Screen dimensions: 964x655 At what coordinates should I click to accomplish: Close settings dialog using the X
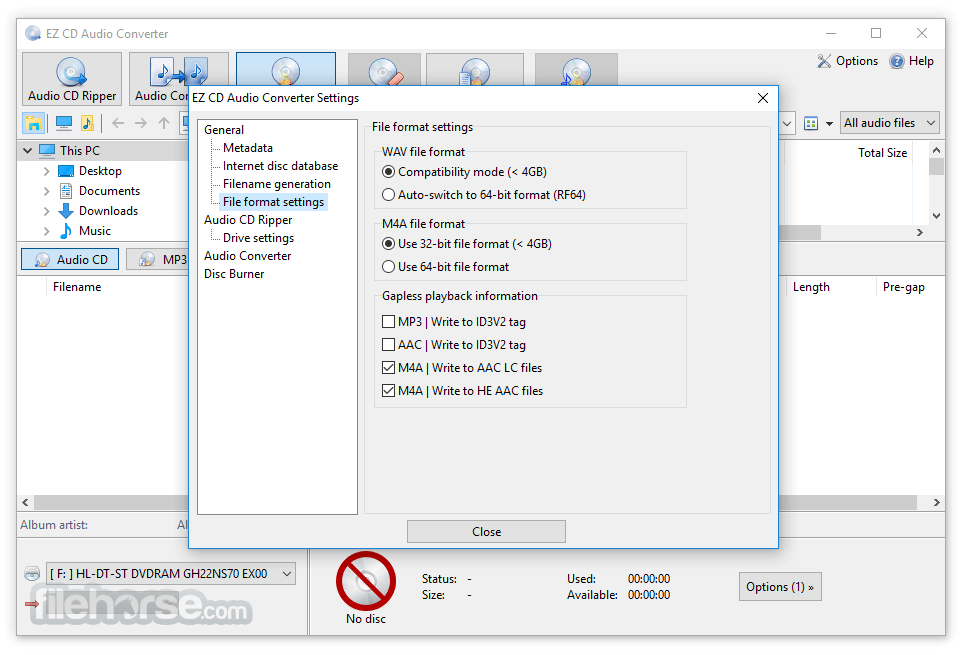point(762,98)
